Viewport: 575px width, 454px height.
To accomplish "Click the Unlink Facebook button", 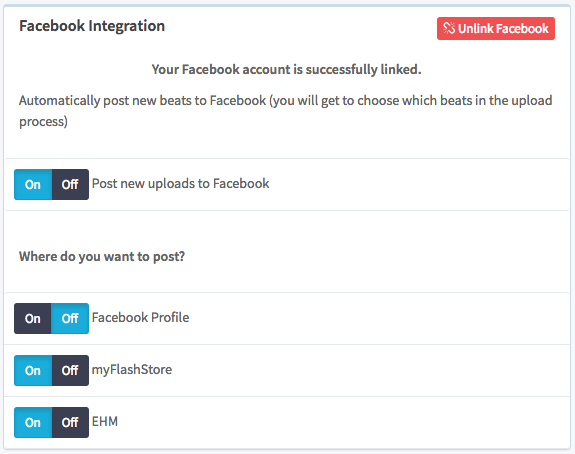I will coord(495,28).
